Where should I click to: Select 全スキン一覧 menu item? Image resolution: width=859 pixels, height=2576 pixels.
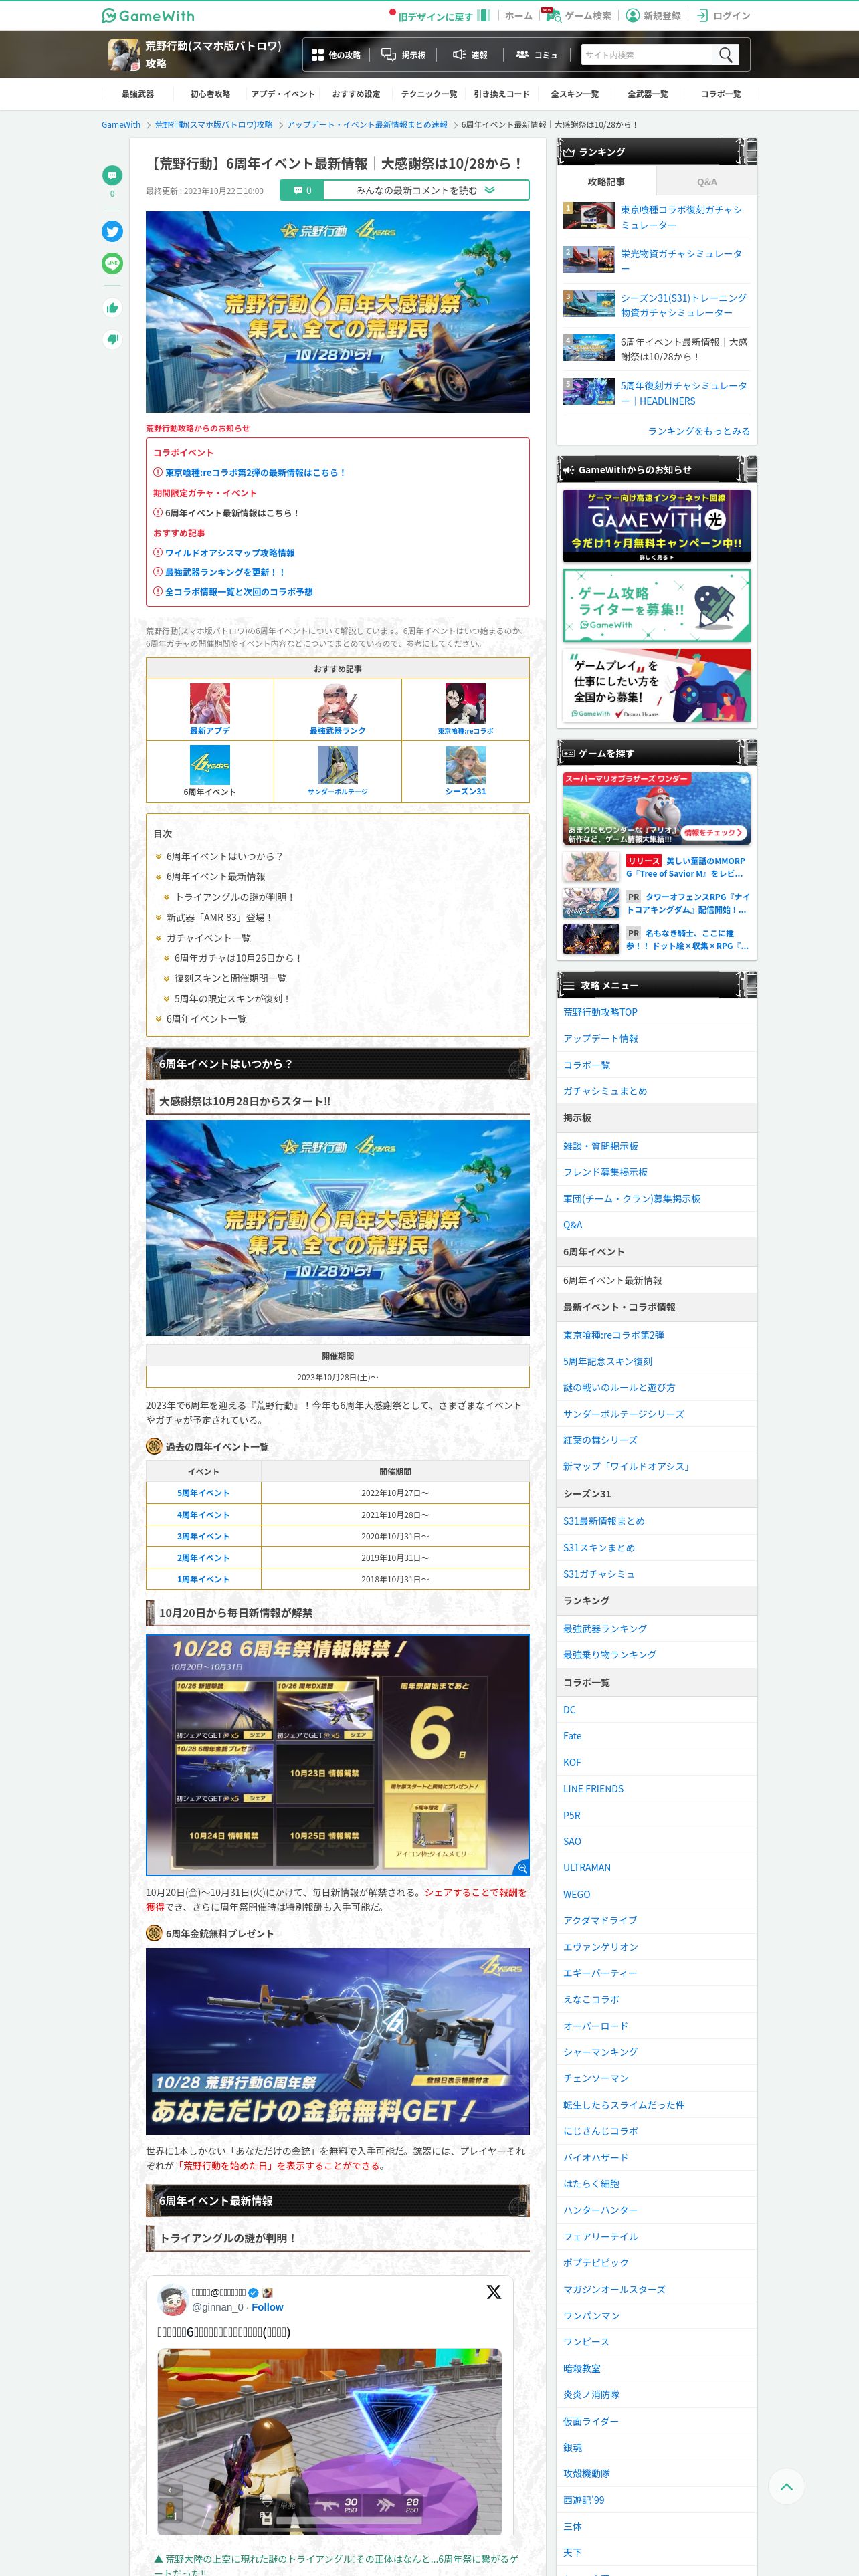tap(575, 94)
